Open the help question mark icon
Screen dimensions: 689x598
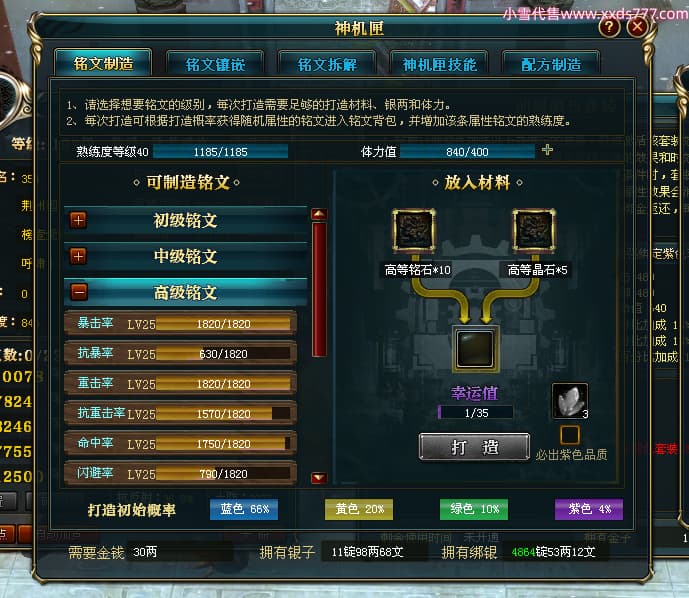pos(609,28)
